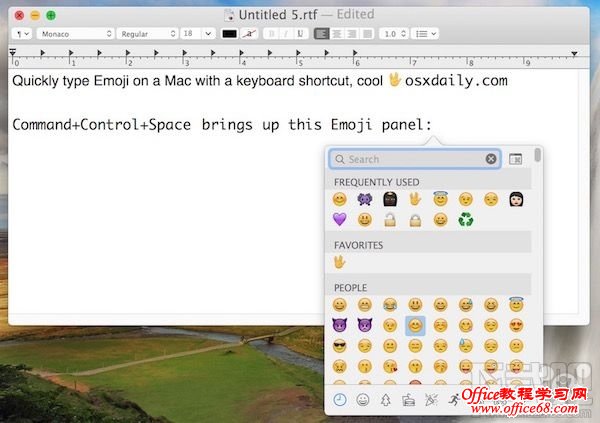600x423 pixels.
Task: Switch to the Nature tree category
Action: click(386, 400)
